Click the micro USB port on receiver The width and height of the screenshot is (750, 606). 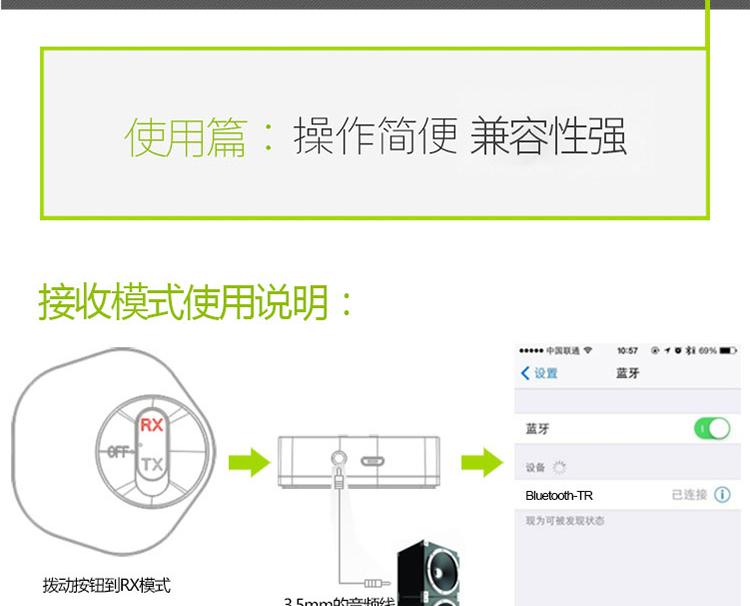point(373,462)
